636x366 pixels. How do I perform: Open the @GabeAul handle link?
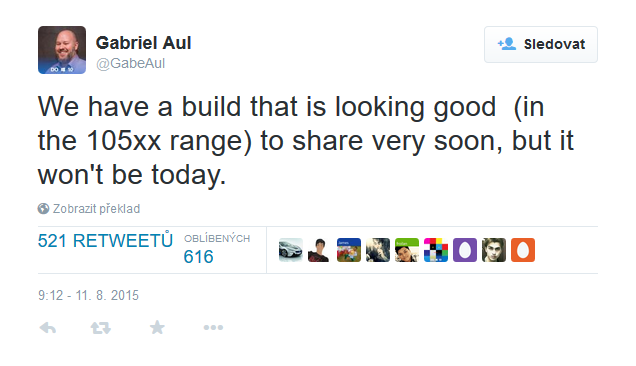pyautogui.click(x=131, y=63)
